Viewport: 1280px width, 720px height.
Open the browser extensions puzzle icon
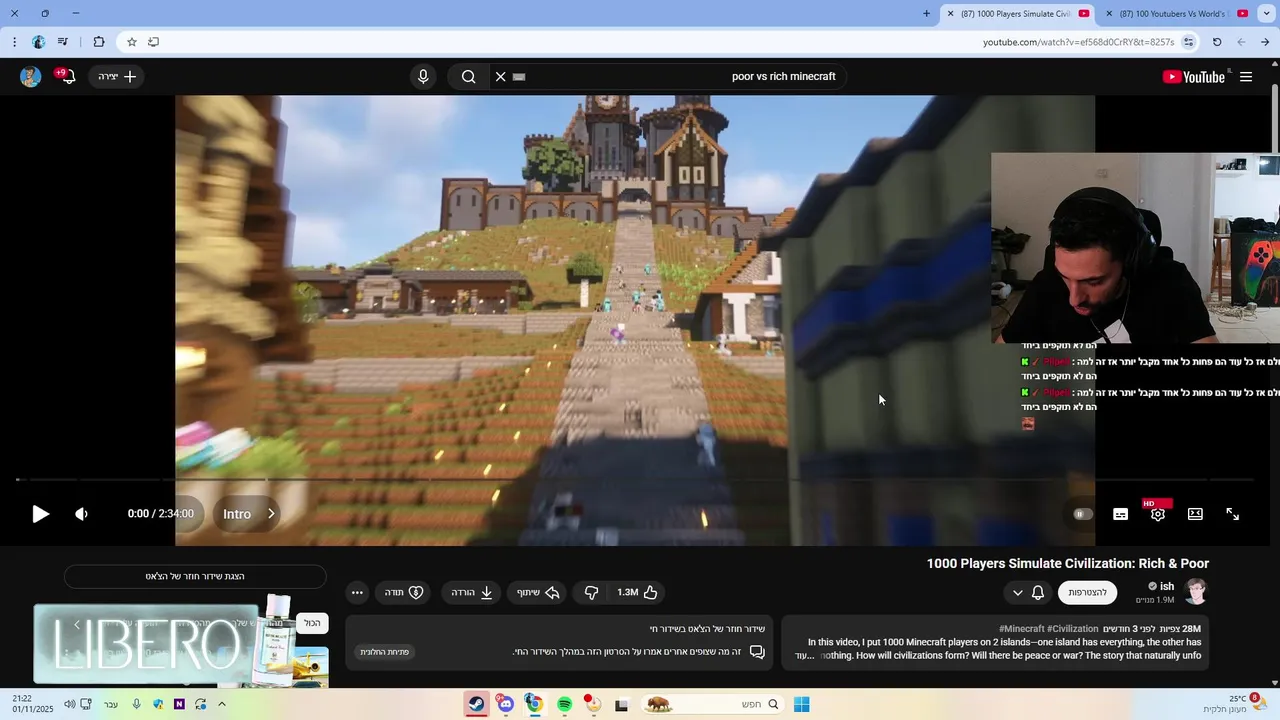(x=98, y=42)
